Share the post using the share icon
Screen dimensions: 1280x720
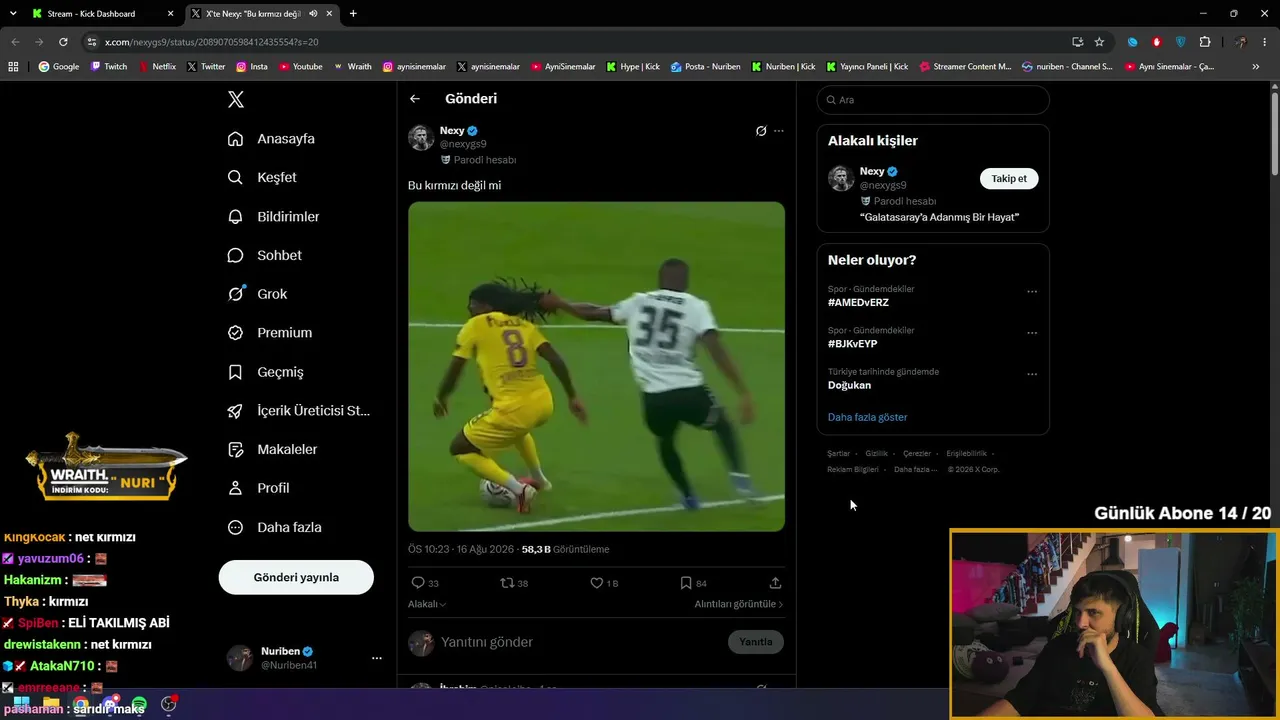point(775,583)
